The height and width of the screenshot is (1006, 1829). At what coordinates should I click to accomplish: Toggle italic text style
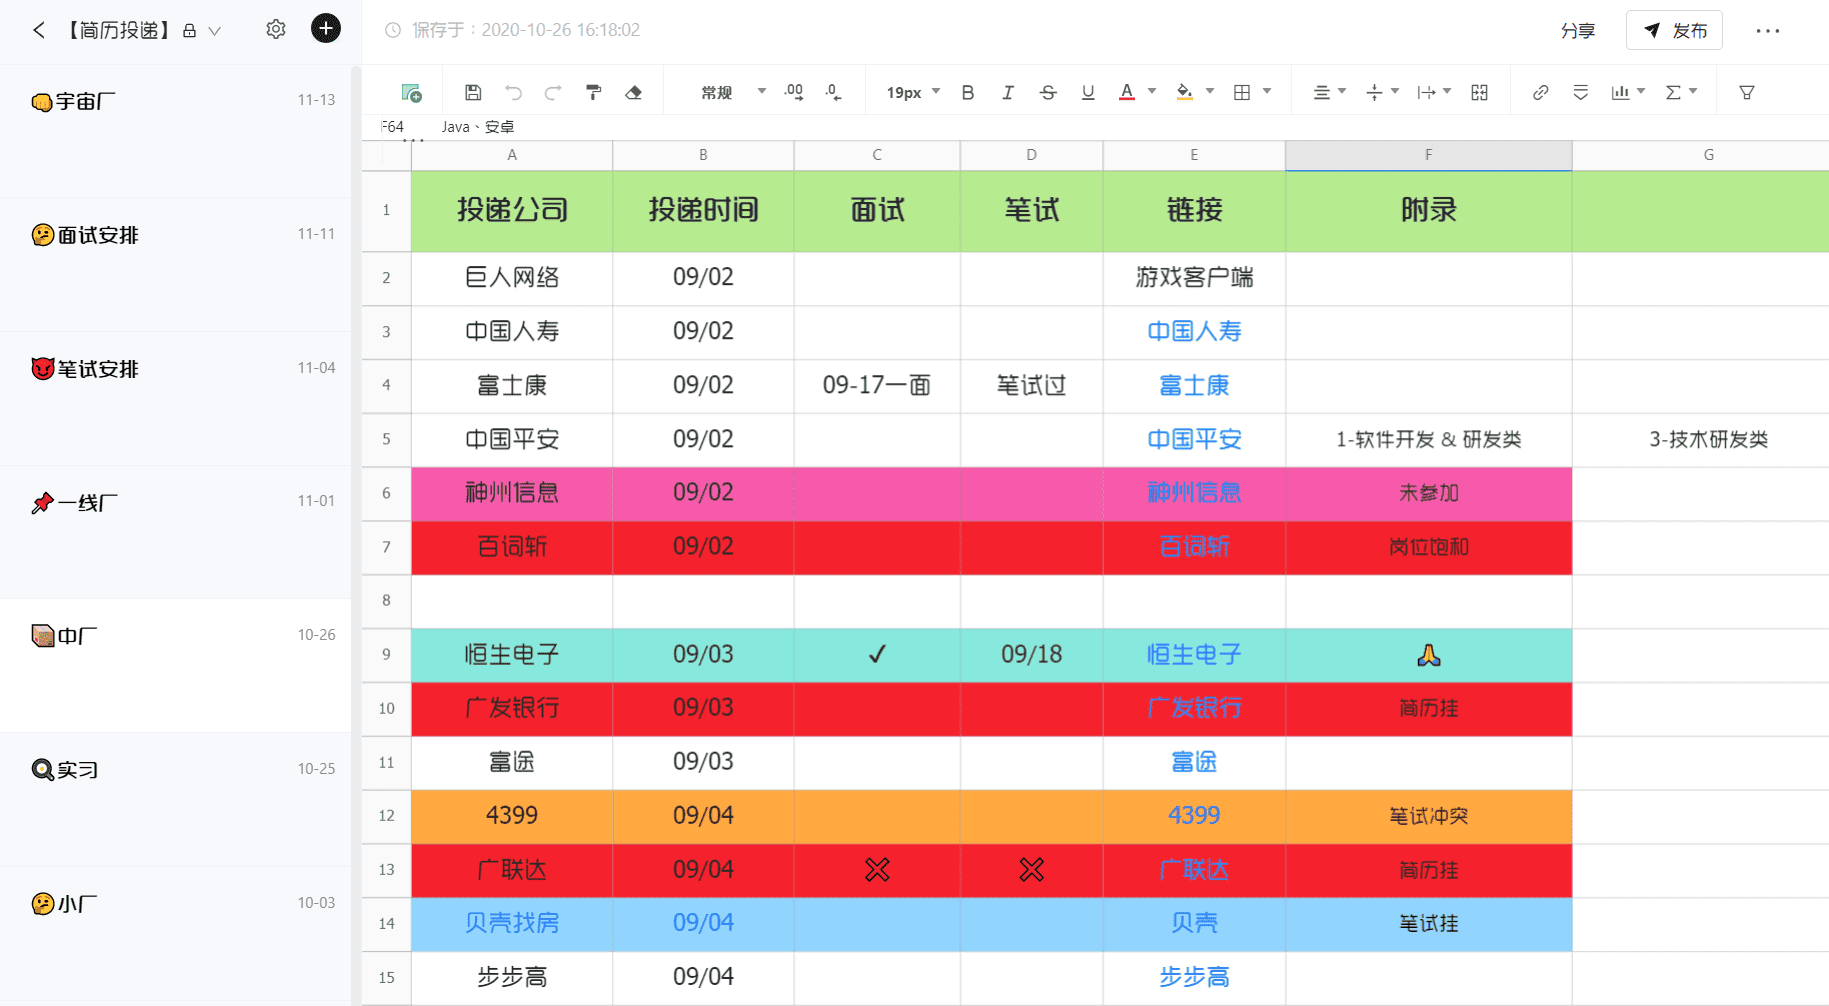1007,92
